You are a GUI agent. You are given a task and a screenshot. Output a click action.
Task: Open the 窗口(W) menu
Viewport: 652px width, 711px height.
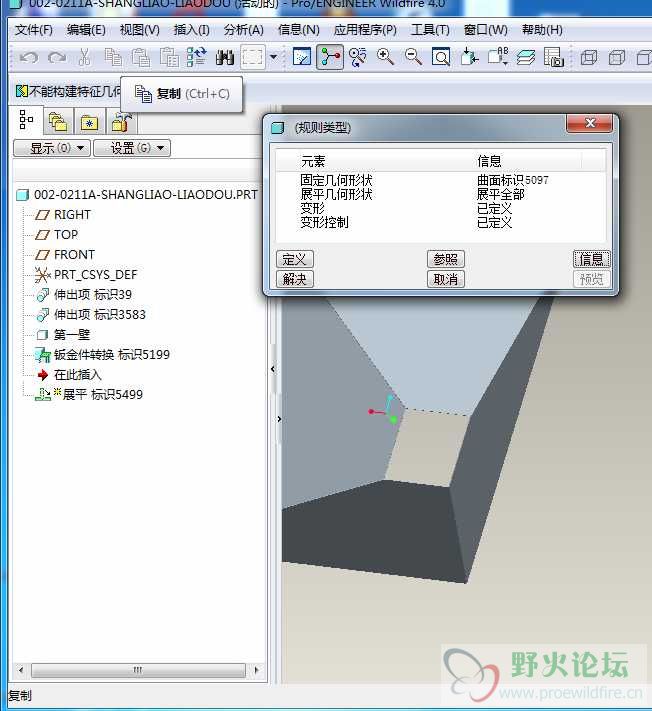(x=486, y=30)
